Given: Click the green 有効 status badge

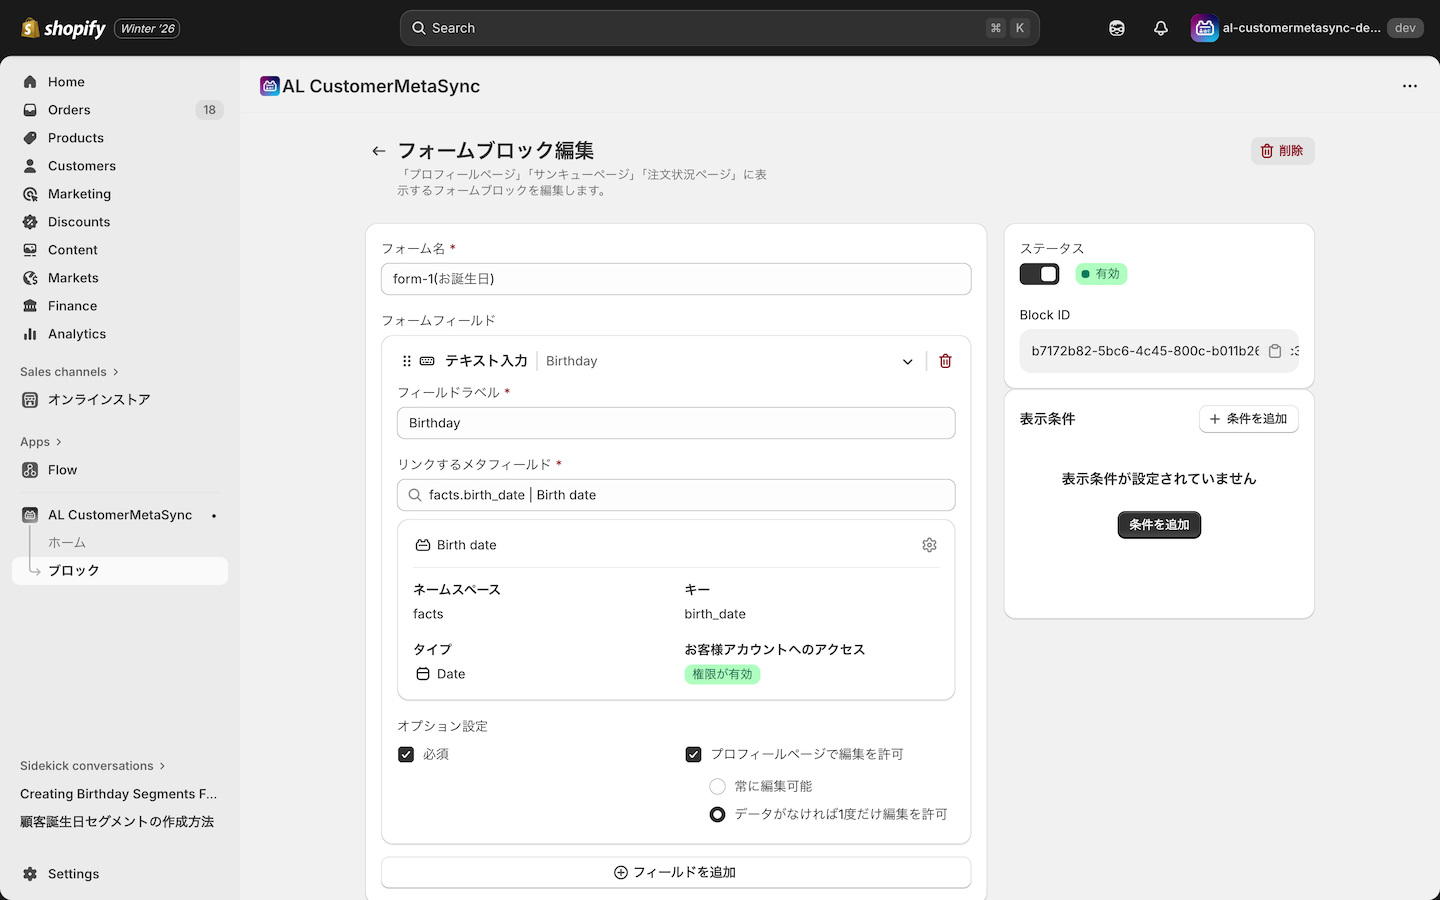Looking at the screenshot, I should tap(1101, 273).
